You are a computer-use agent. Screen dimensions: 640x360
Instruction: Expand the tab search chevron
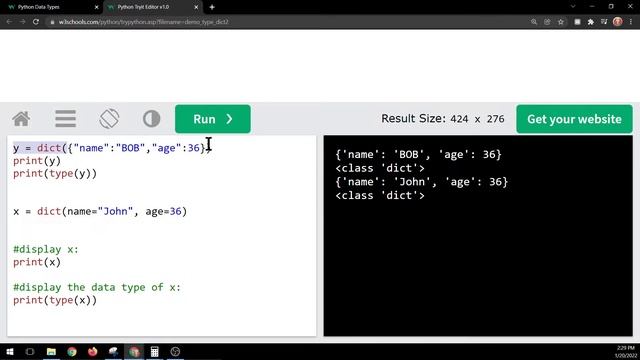(x=573, y=7)
